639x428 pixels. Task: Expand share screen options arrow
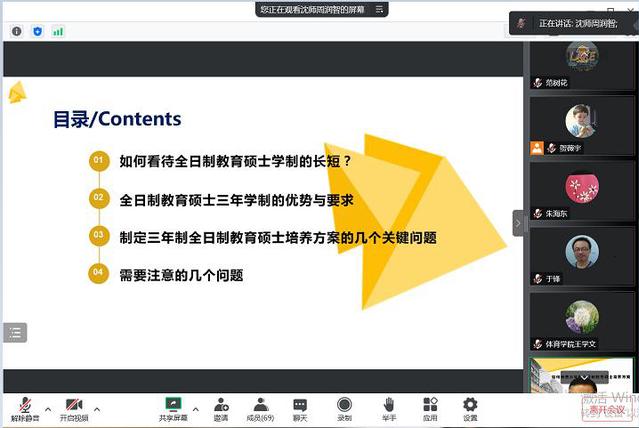click(x=194, y=408)
